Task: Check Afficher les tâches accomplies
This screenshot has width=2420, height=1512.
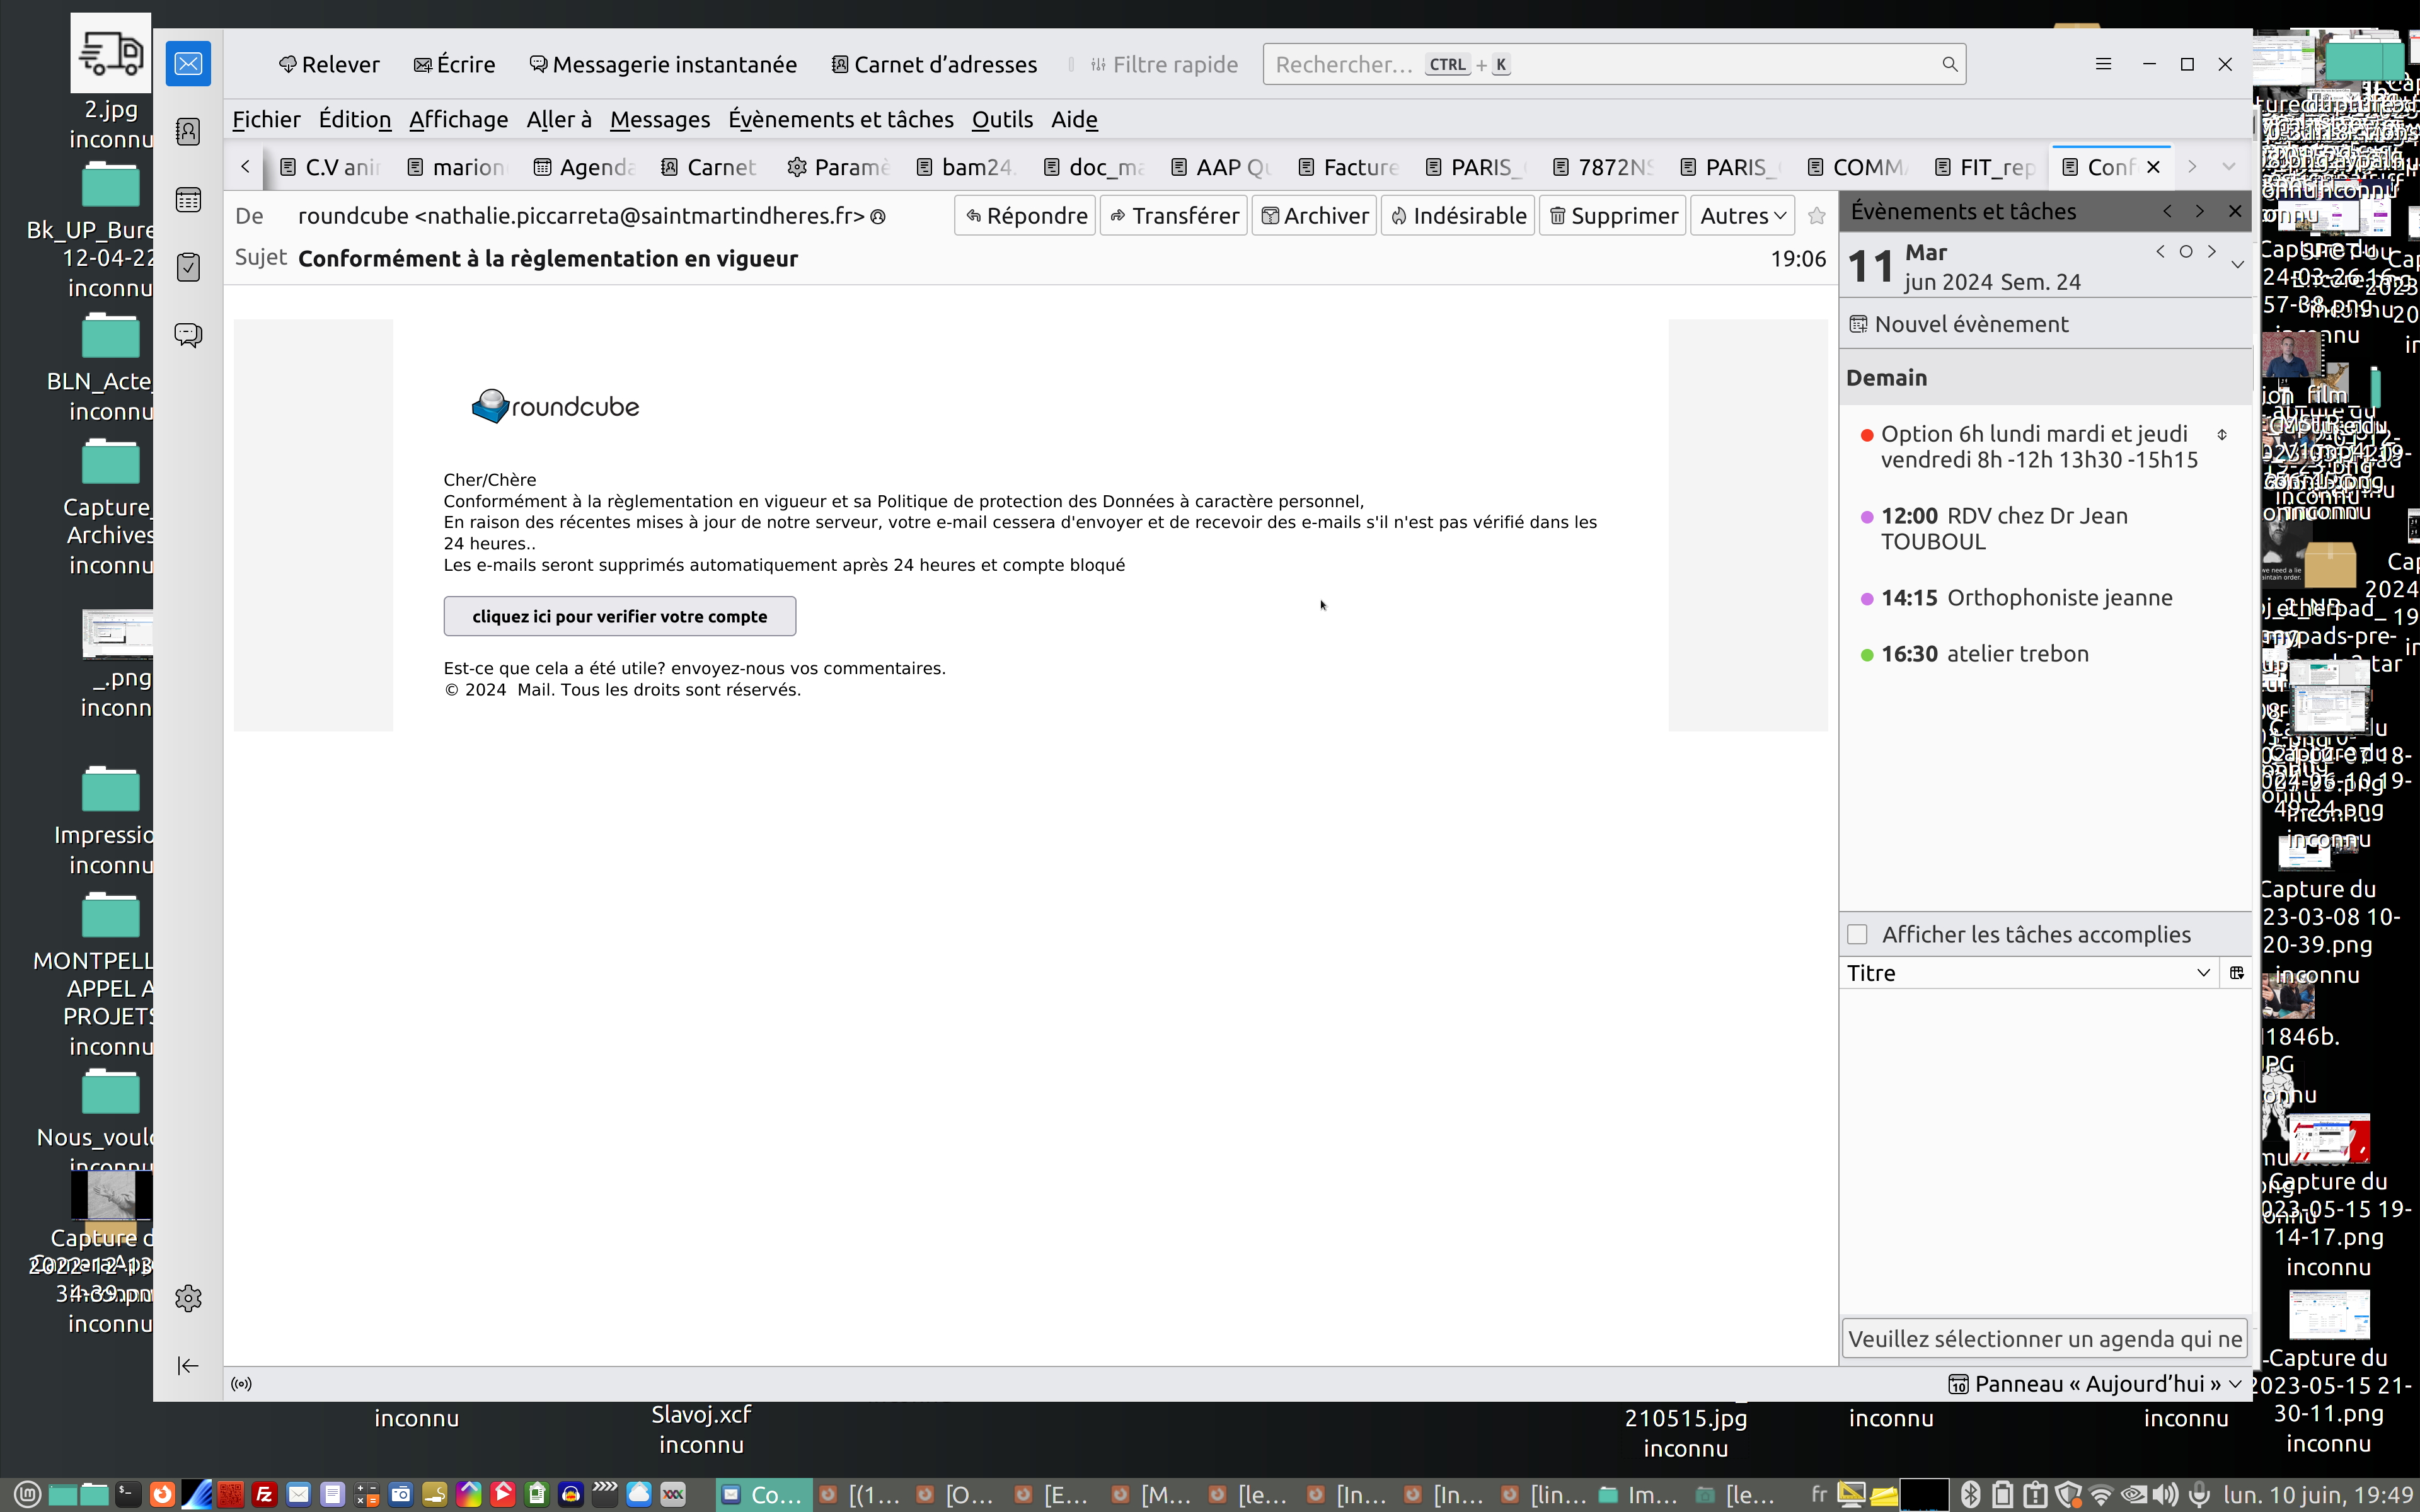Action: click(x=1857, y=934)
